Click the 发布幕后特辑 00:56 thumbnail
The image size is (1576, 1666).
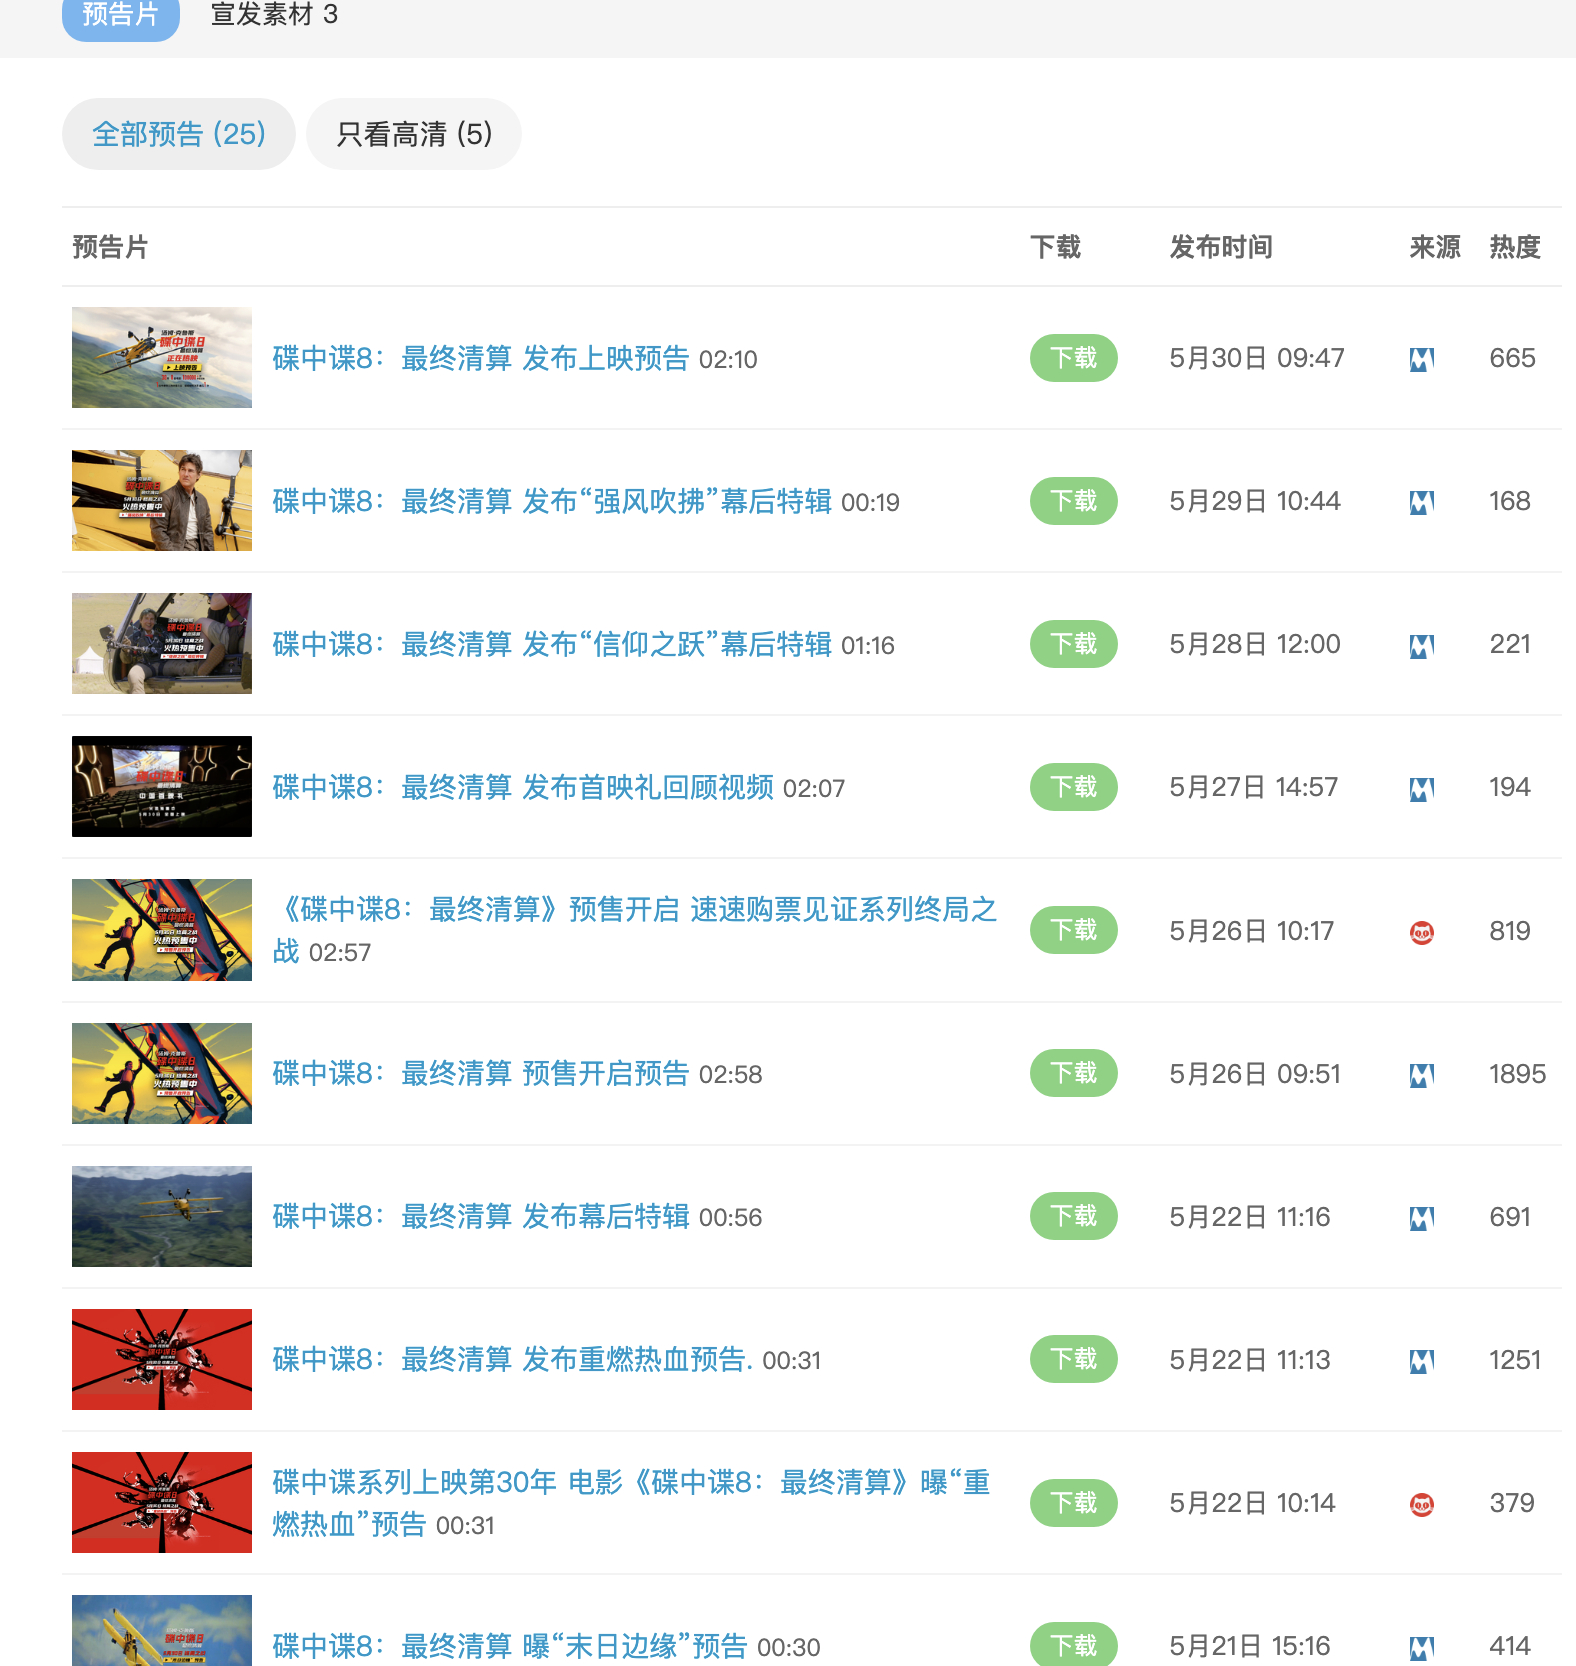(x=162, y=1216)
